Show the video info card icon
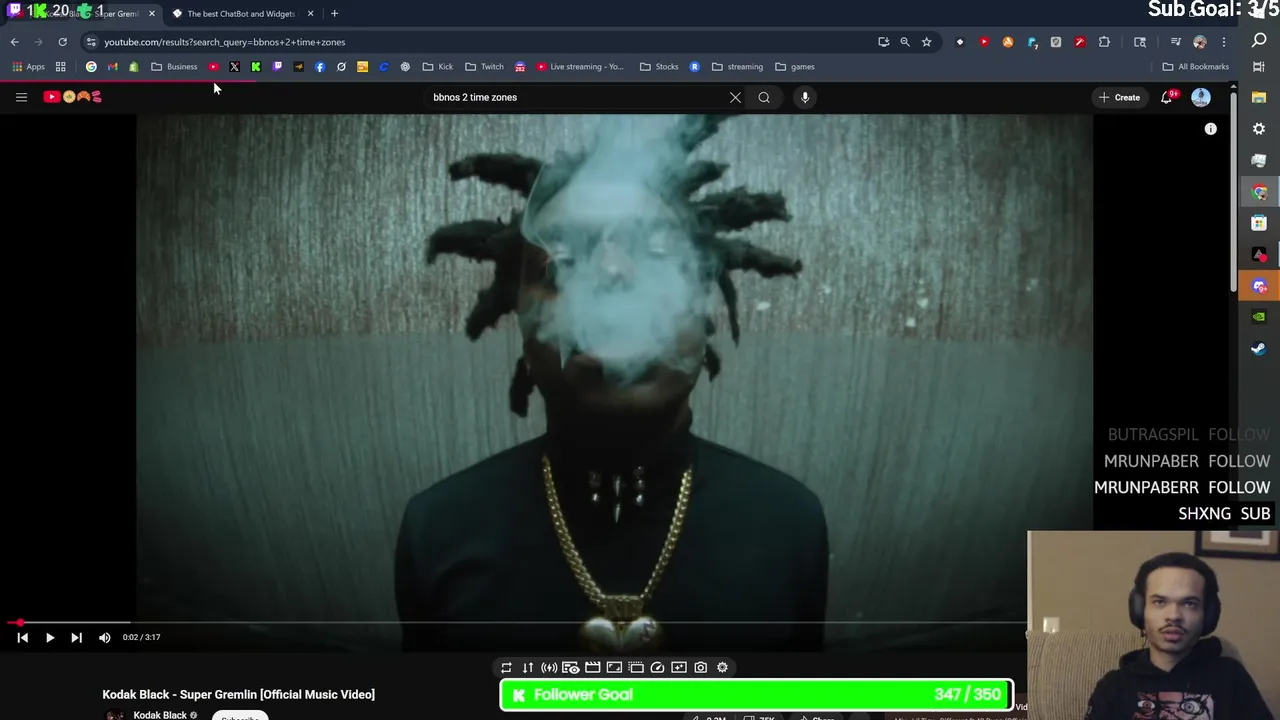 click(1210, 129)
